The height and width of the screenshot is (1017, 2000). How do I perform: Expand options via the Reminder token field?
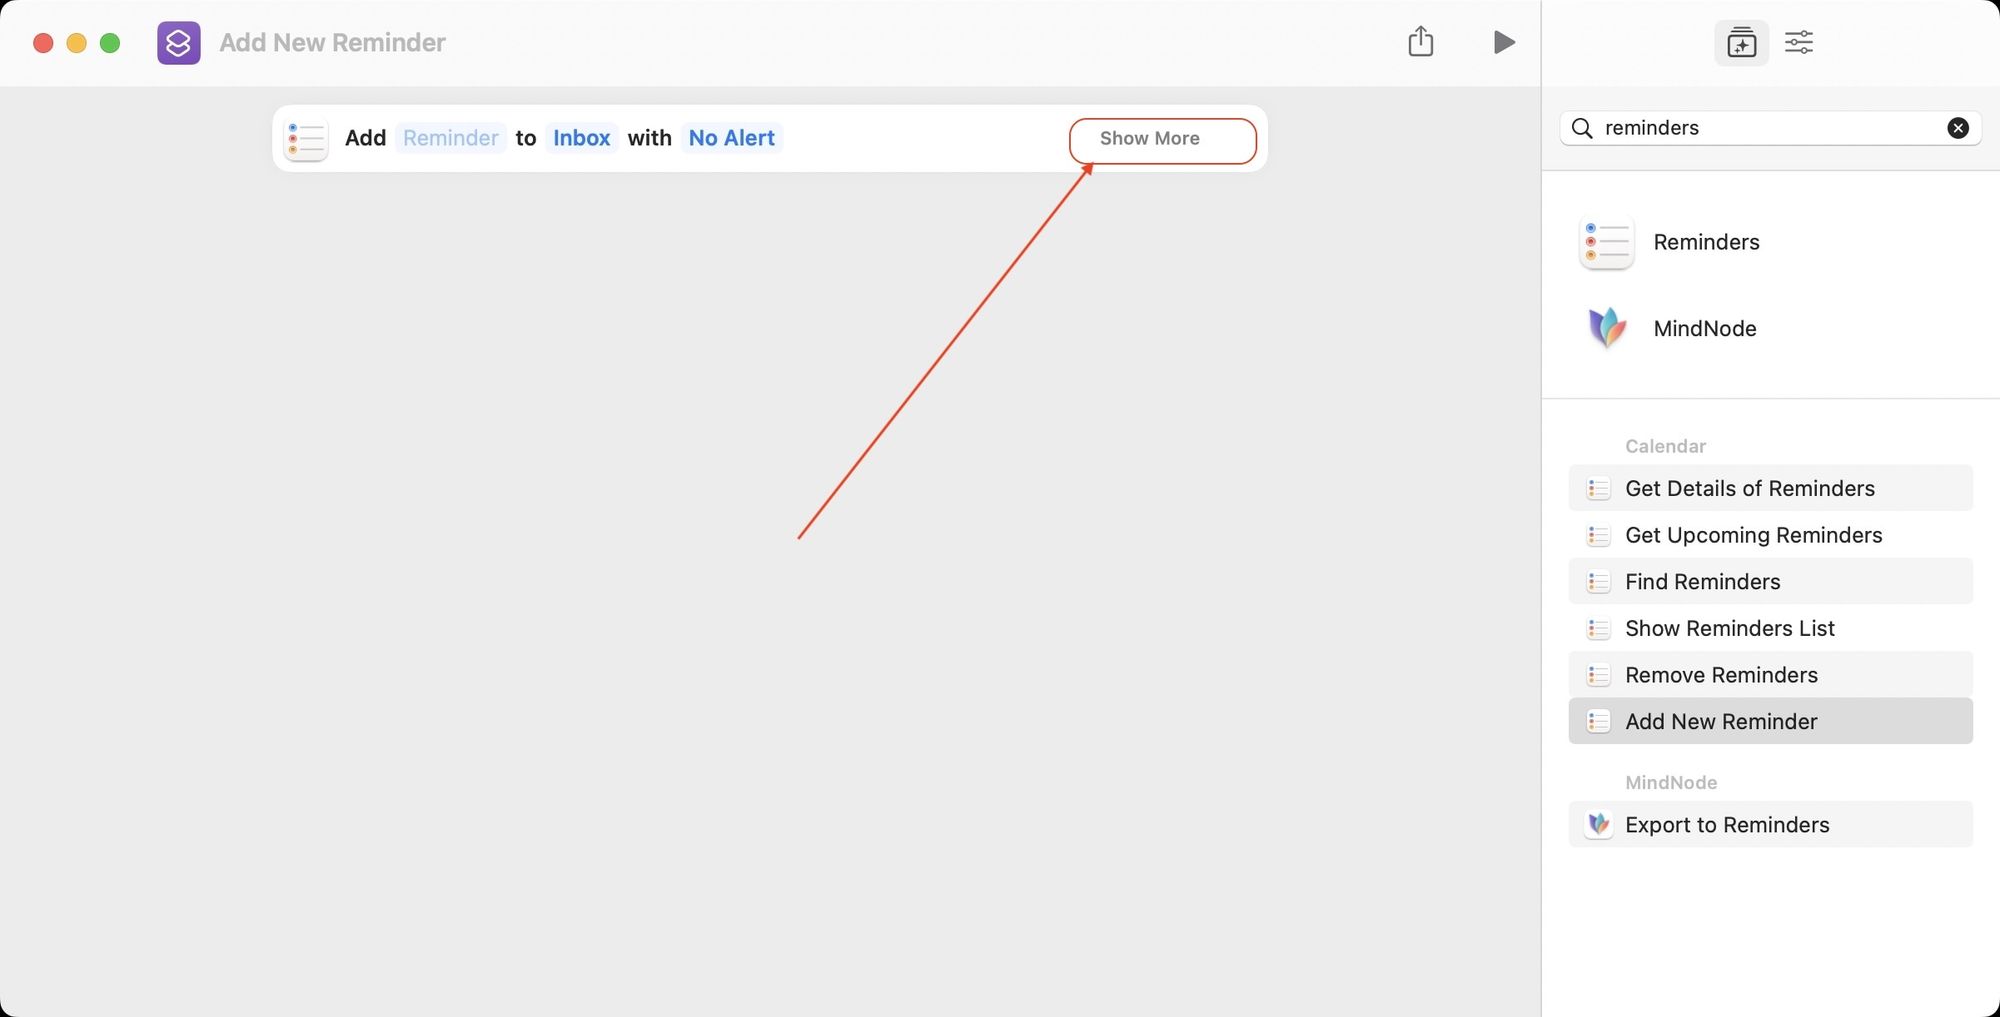pos(450,138)
